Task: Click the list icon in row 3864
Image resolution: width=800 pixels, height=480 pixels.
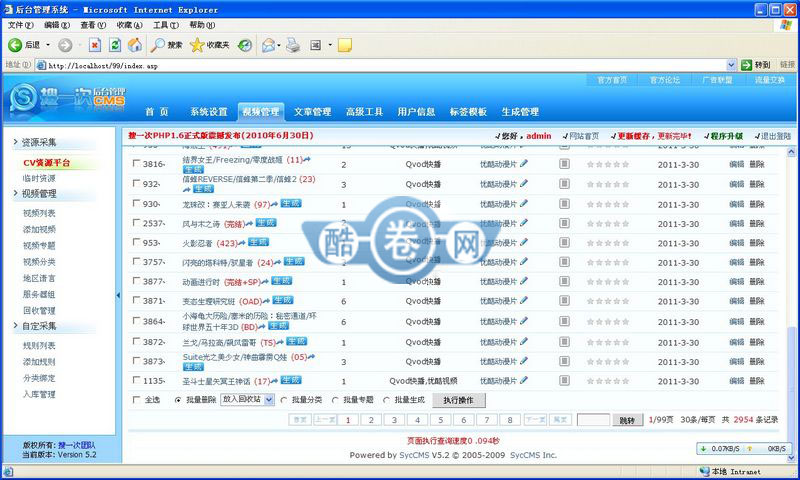Action: (x=564, y=321)
